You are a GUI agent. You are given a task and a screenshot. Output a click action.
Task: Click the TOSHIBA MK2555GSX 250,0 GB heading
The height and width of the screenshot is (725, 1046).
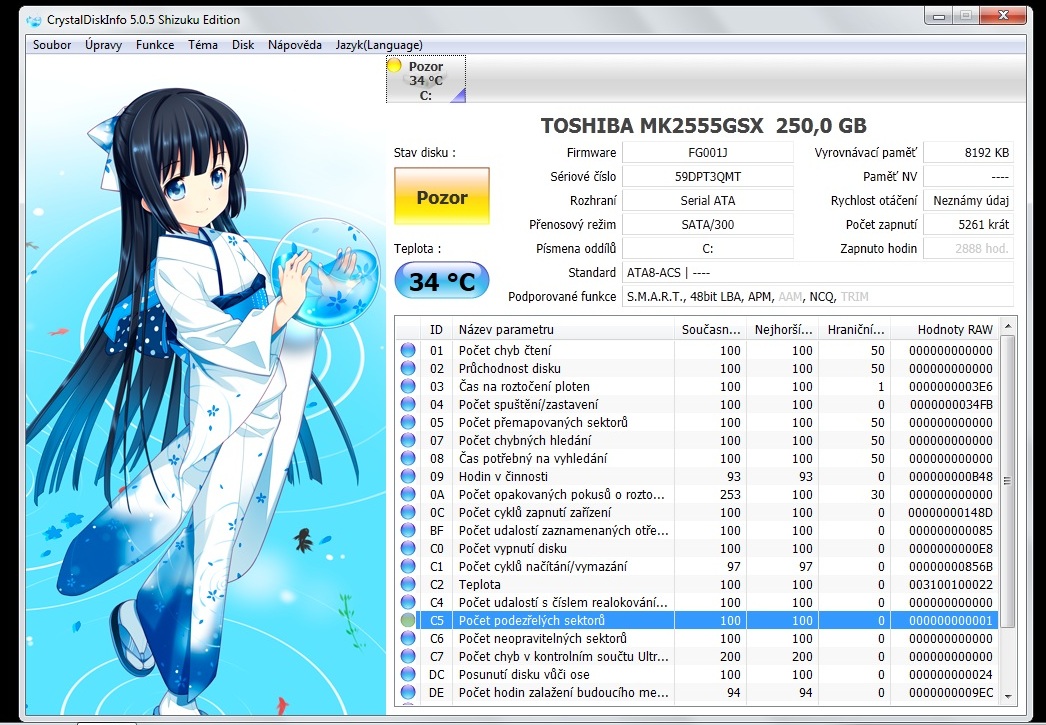coord(704,125)
